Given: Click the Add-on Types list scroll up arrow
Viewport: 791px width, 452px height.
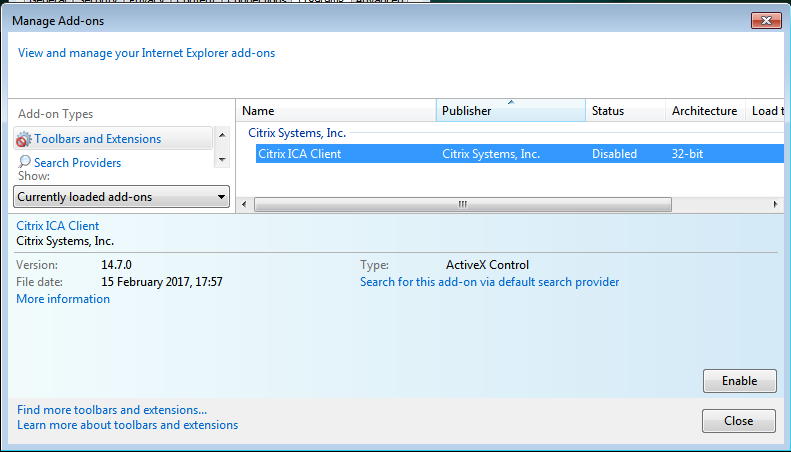Looking at the screenshot, I should pos(222,132).
